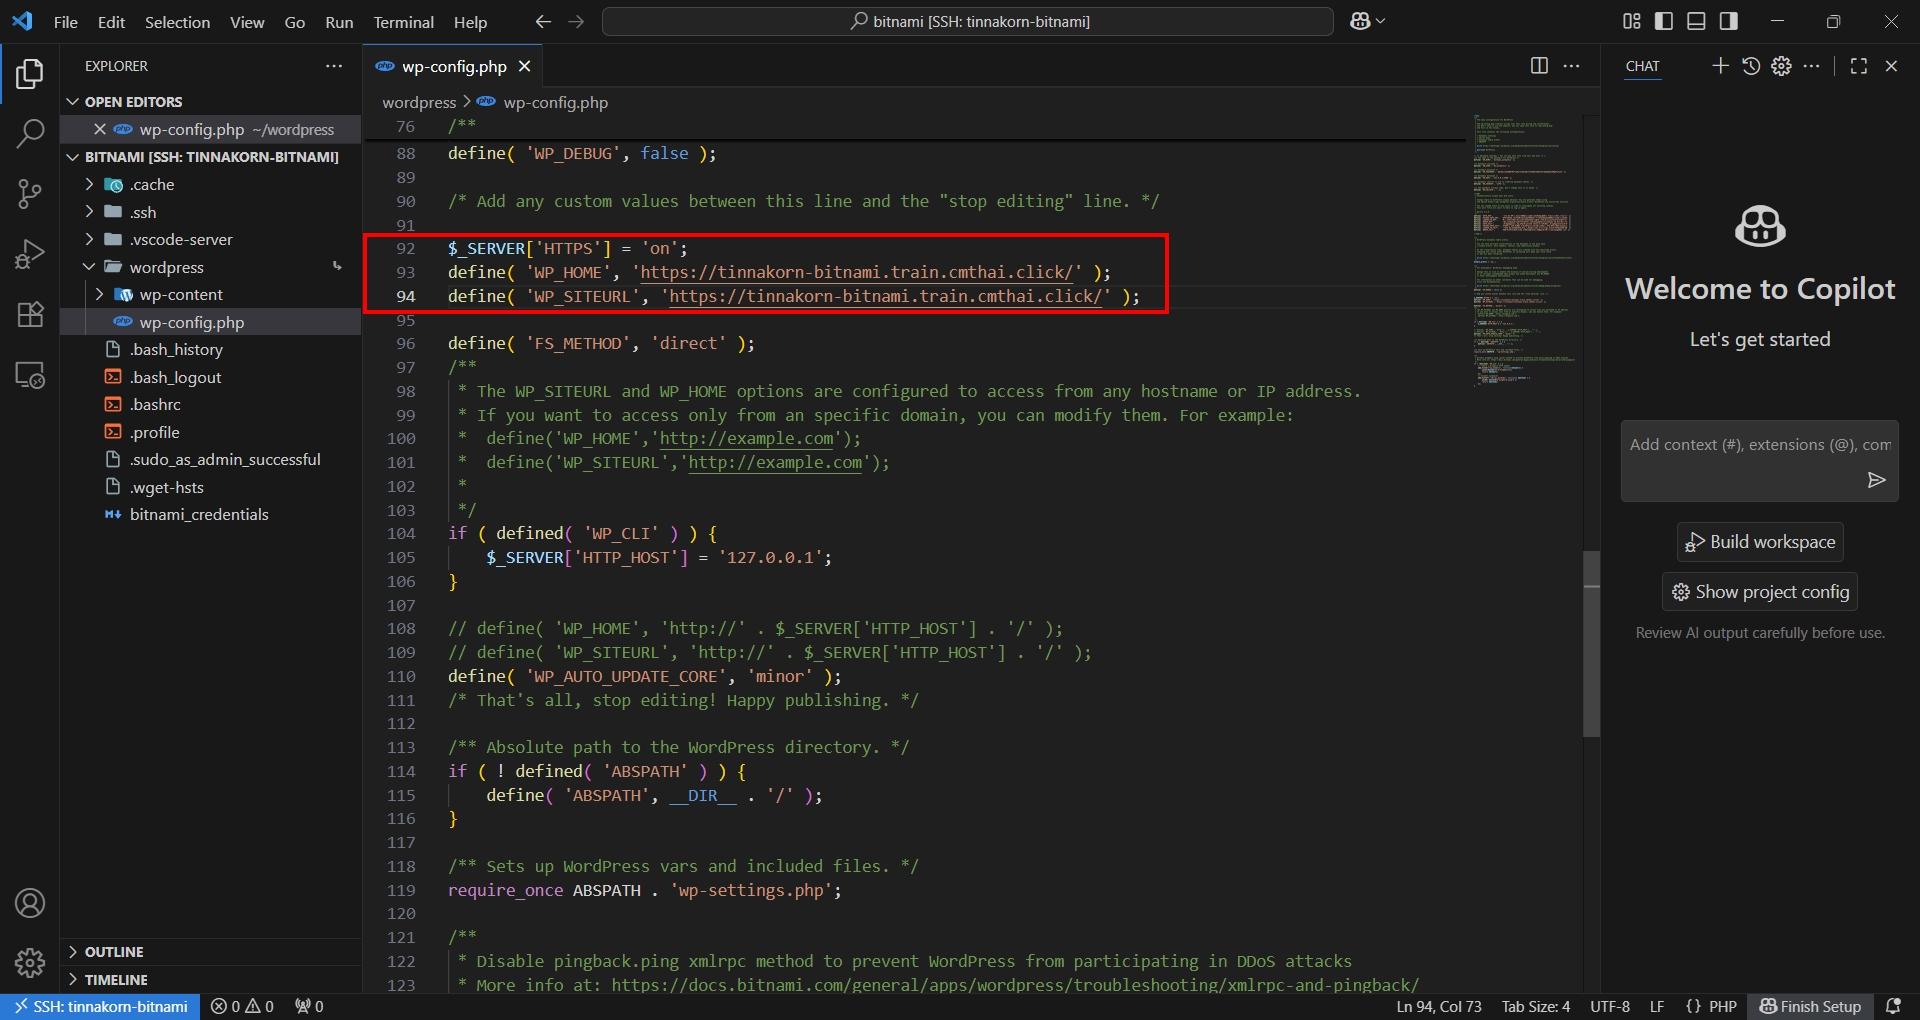The height and width of the screenshot is (1020, 1920).
Task: Click the Go Back arrow in title bar
Action: 543,21
